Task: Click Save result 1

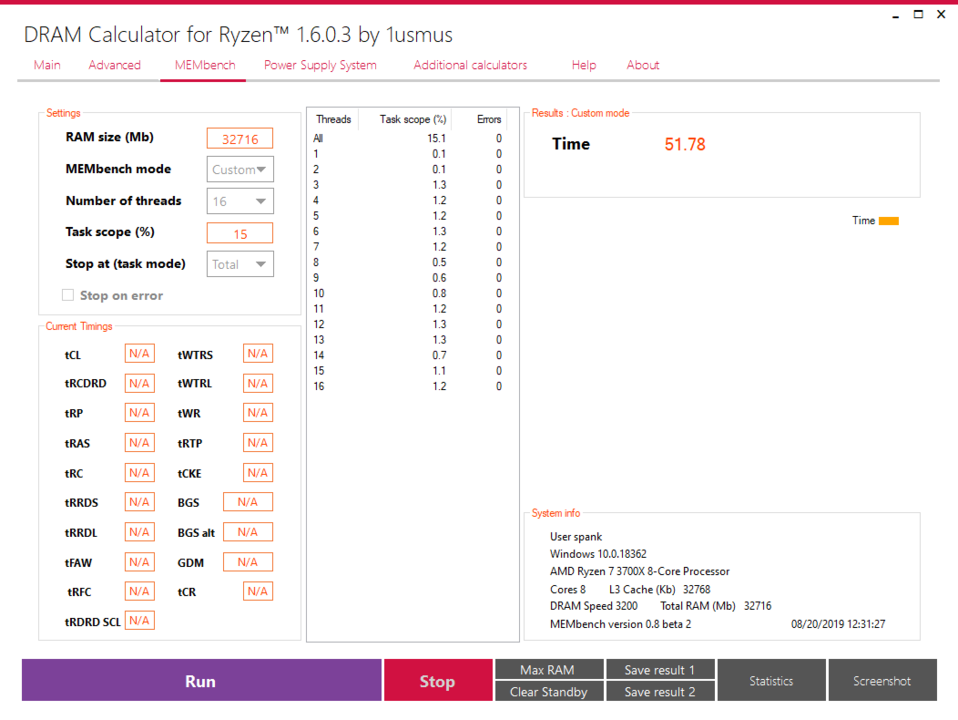Action: coord(660,669)
